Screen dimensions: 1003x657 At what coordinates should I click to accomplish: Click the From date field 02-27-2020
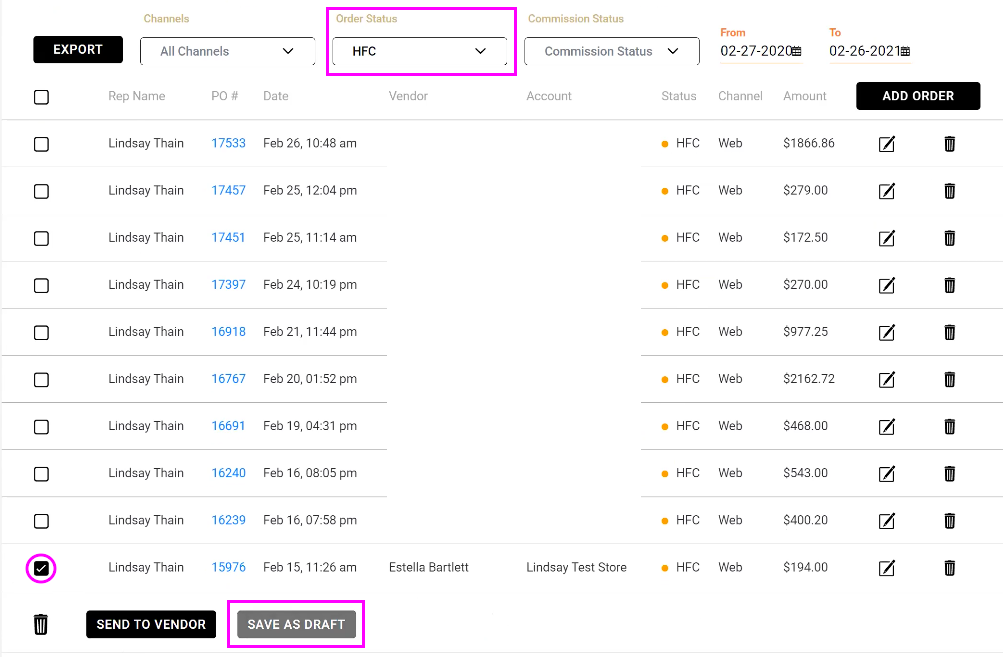click(x=755, y=51)
